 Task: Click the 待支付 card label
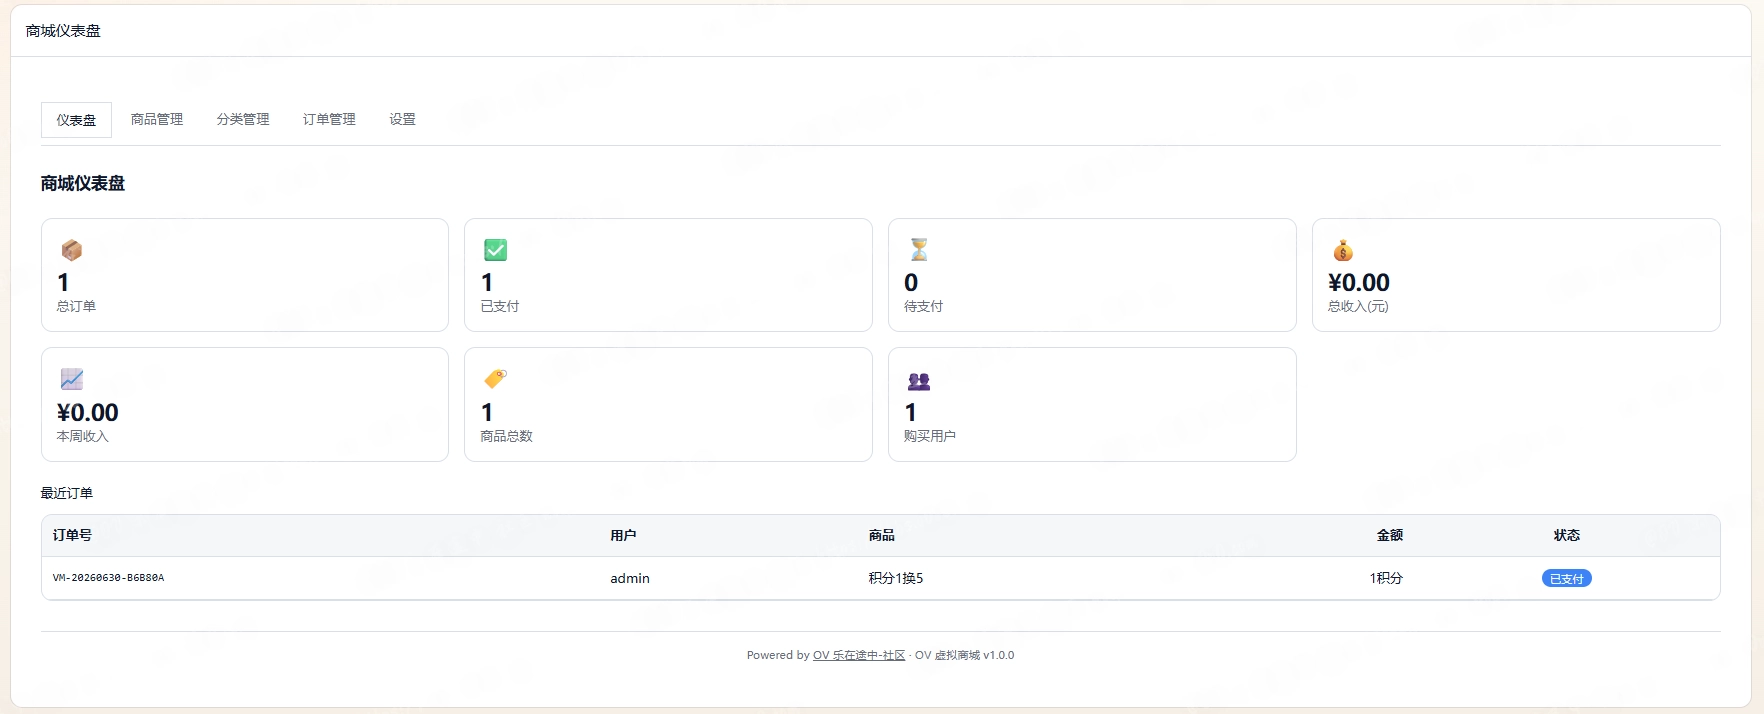(x=923, y=306)
